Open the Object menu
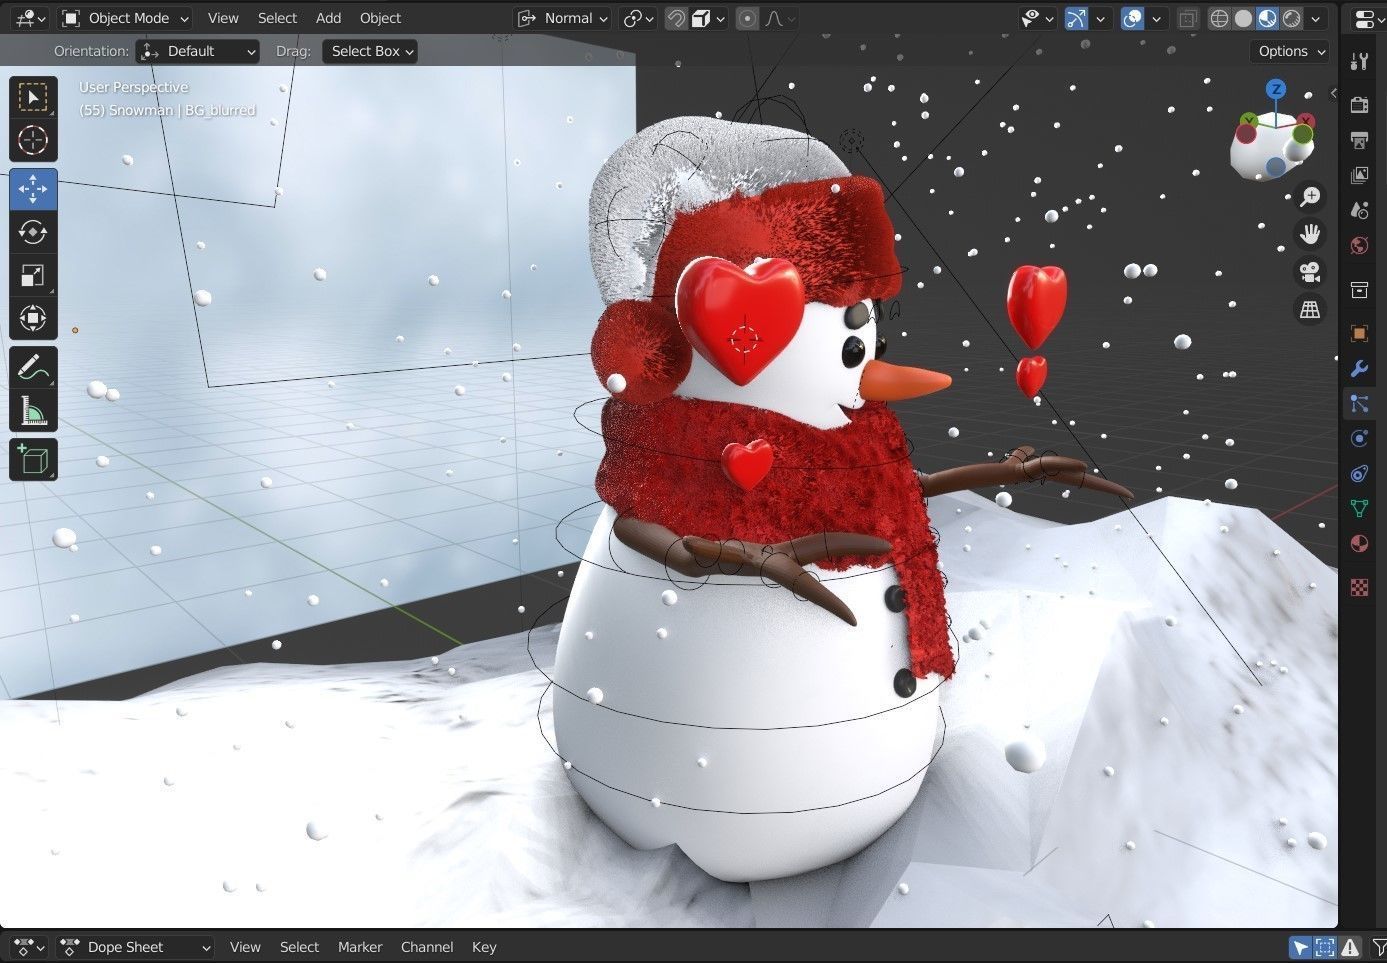This screenshot has height=963, width=1387. point(380,18)
